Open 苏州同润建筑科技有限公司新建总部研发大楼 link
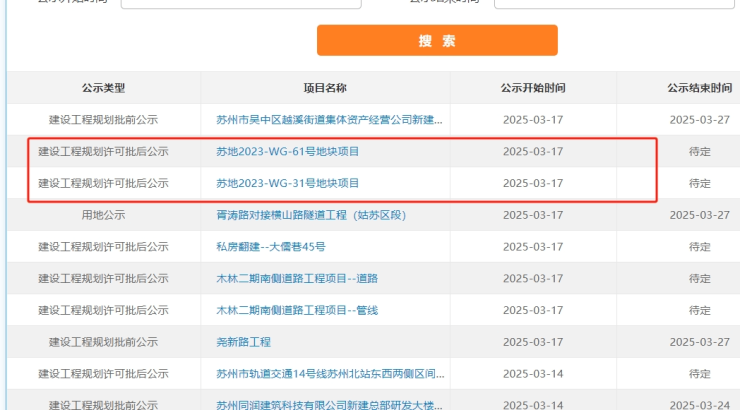Screen dimensions: 740x410 [329, 405]
